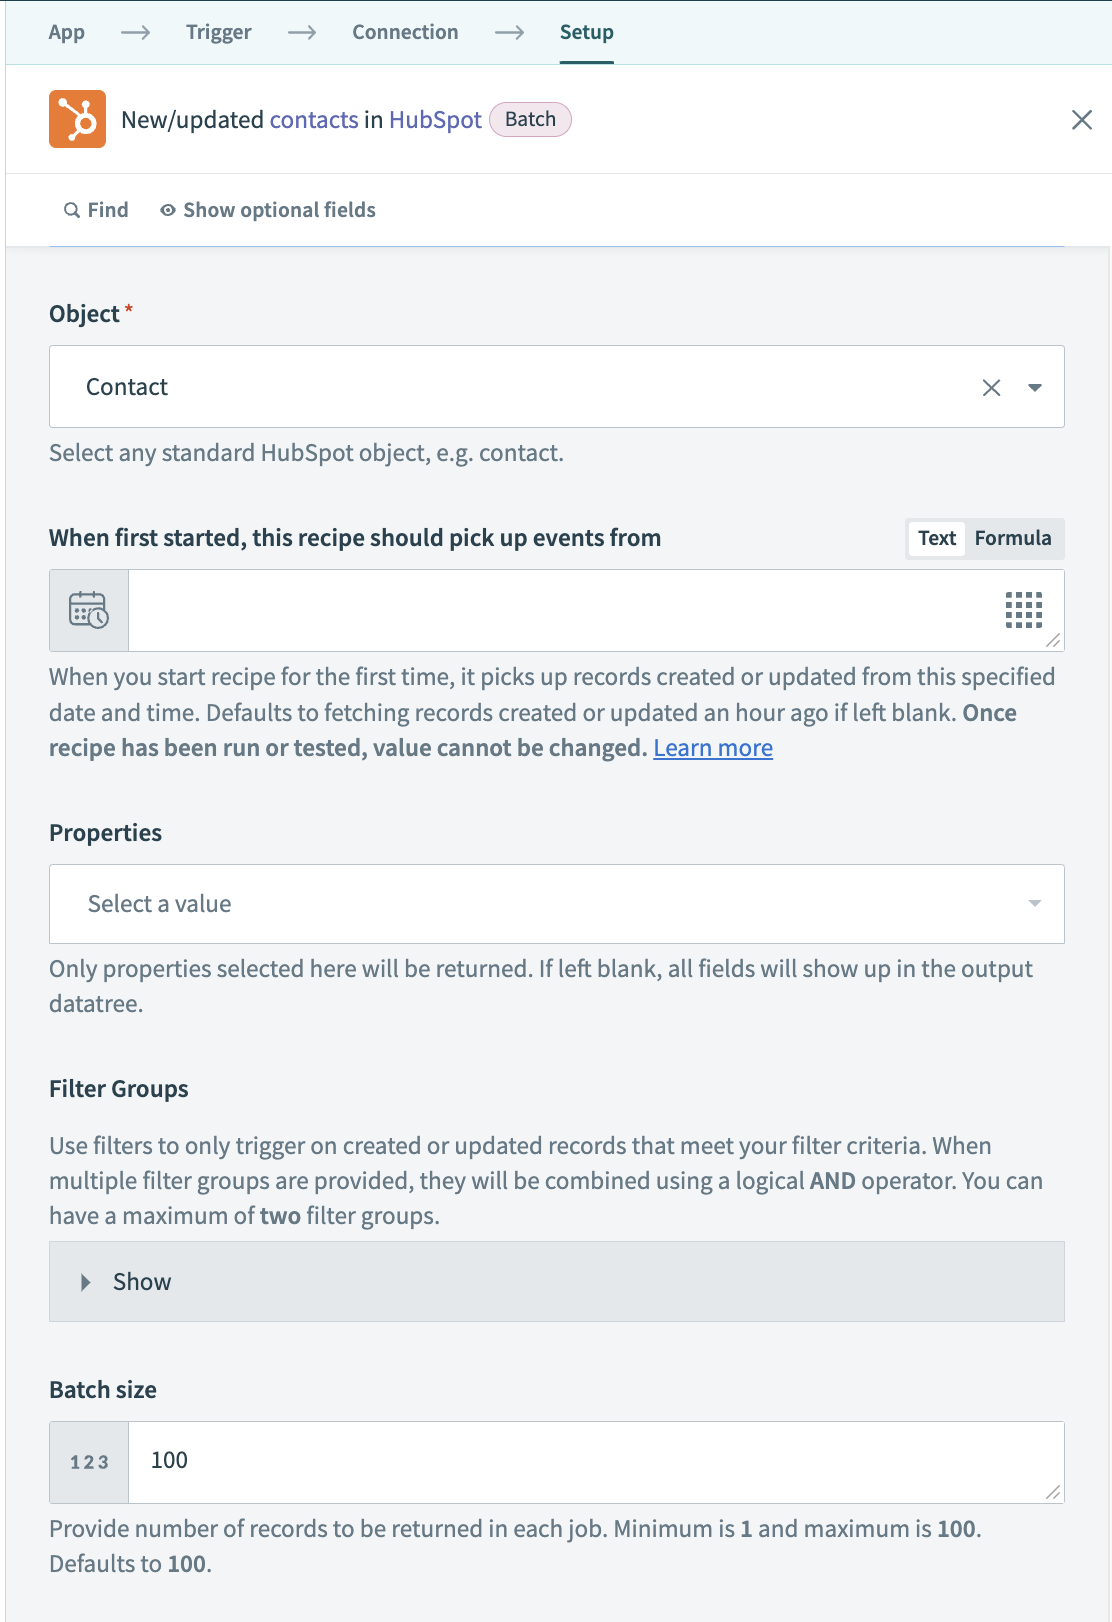This screenshot has width=1112, height=1622.
Task: Clear the Contact selection with the X icon
Action: 991,387
